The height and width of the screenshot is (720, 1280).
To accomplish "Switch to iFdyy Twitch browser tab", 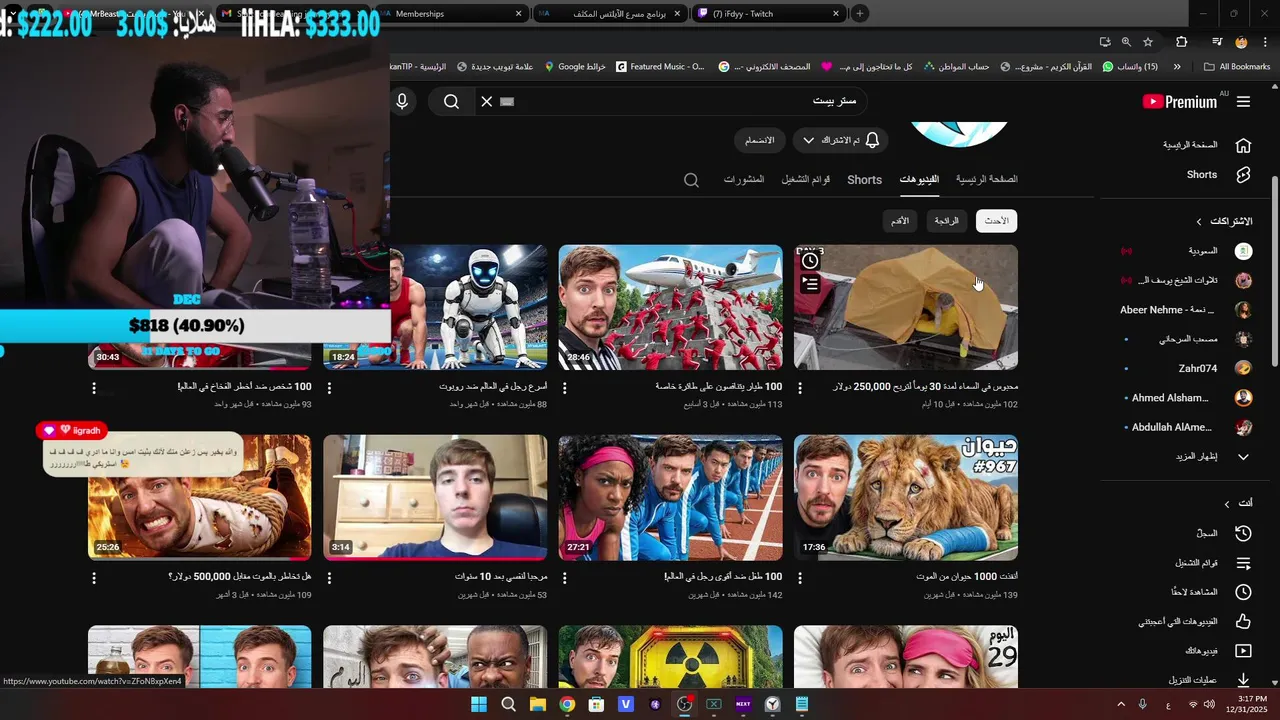I will click(x=768, y=13).
